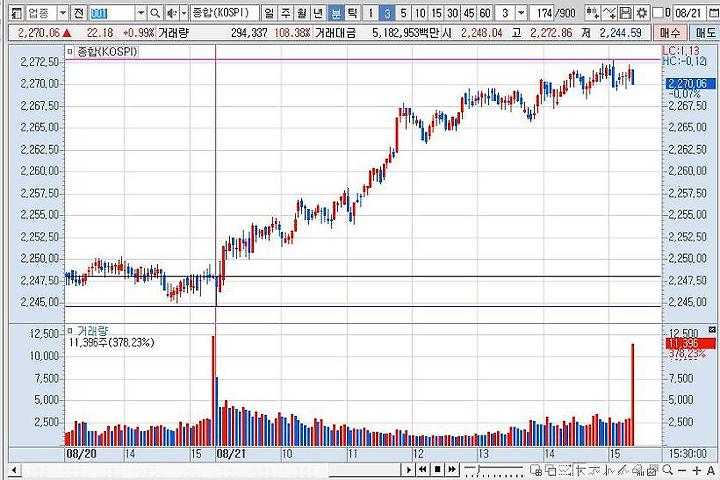Select the 틱 (tick) period button
This screenshot has width=720, height=480.
[x=351, y=13]
